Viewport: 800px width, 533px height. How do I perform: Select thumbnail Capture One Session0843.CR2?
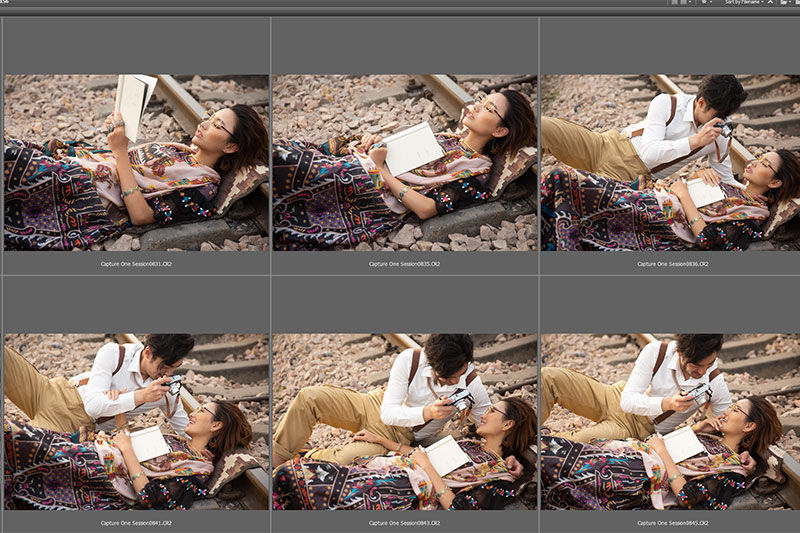(405, 422)
